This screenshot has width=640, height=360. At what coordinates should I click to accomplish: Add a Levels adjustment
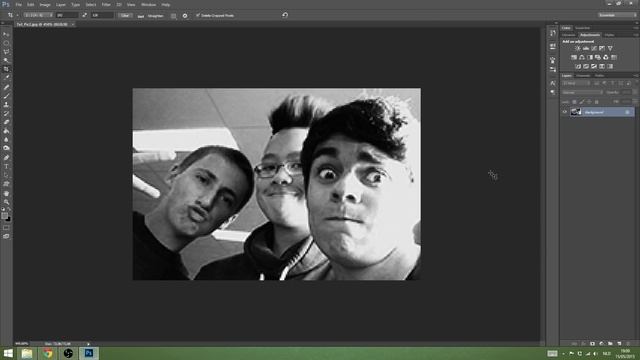[x=586, y=48]
